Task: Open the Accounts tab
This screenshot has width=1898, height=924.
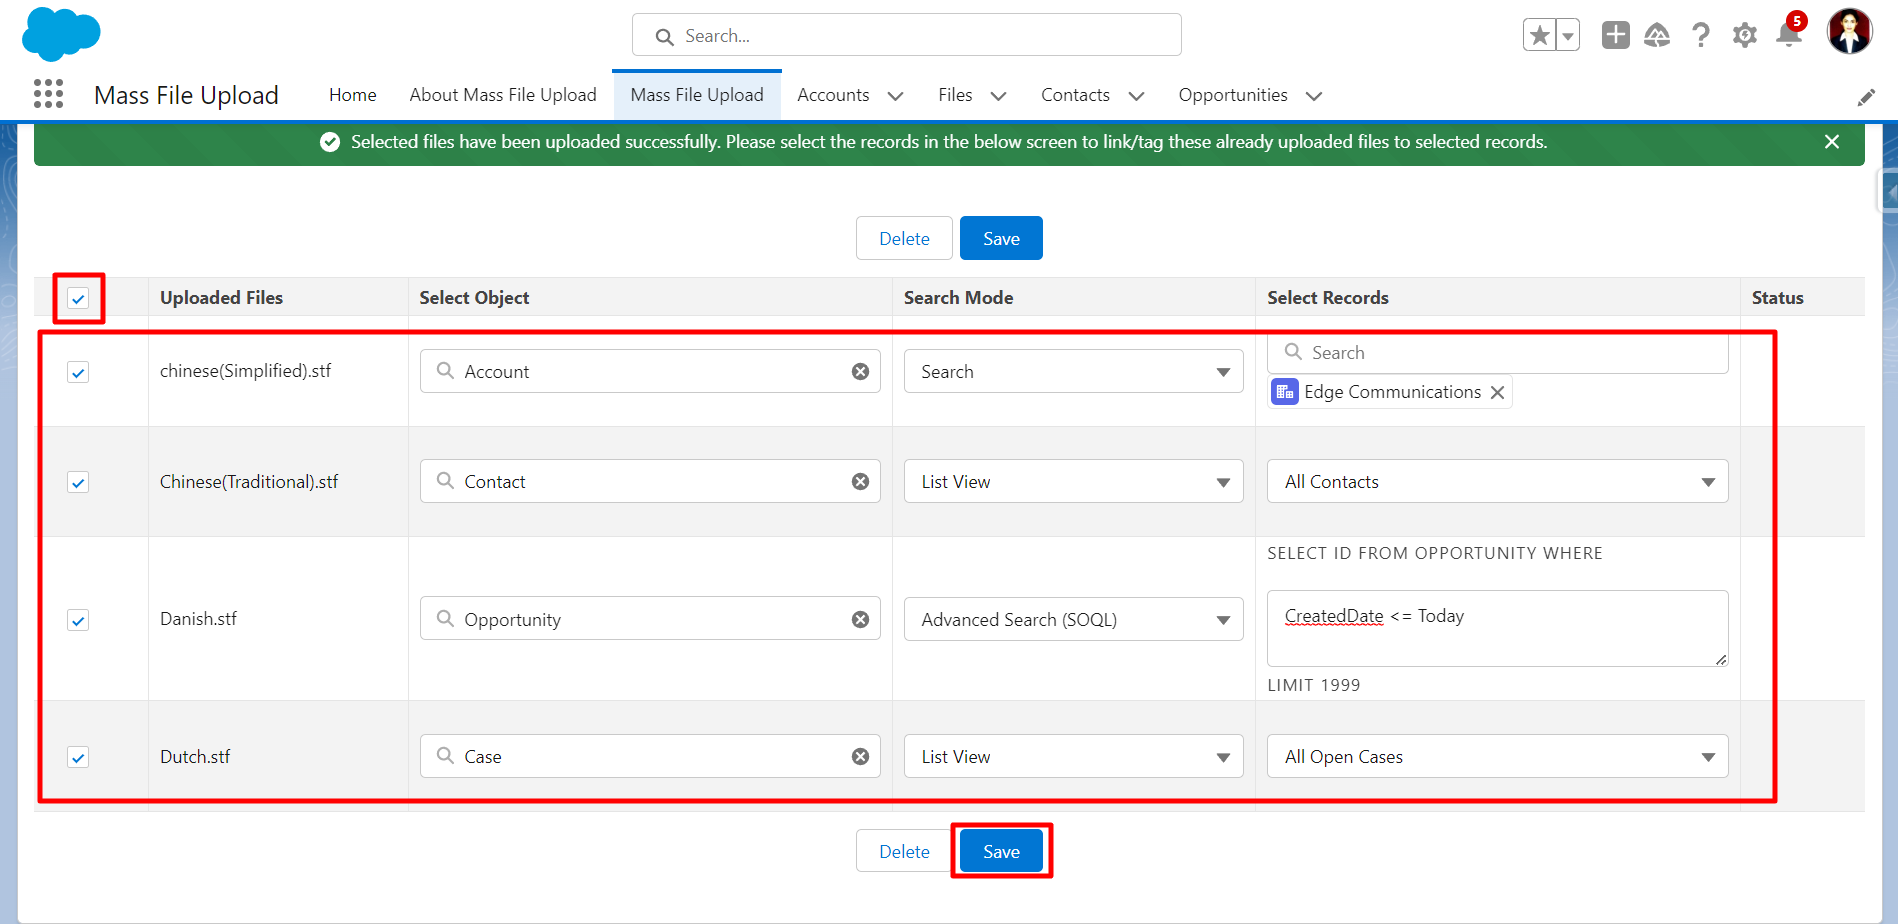Action: [x=833, y=95]
